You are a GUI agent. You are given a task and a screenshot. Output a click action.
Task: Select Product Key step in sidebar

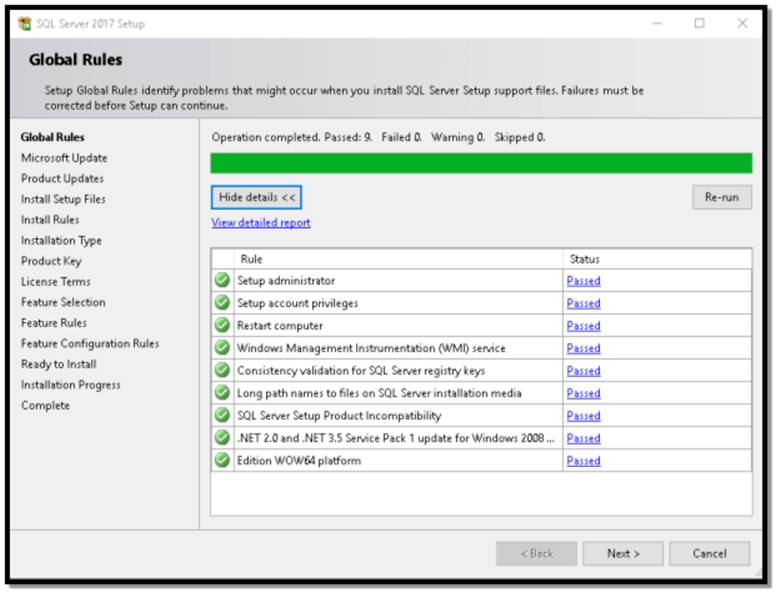51,261
